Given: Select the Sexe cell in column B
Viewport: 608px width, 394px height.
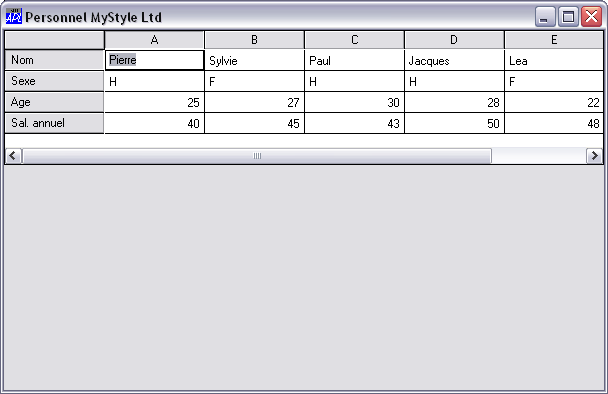Looking at the screenshot, I should coord(254,81).
